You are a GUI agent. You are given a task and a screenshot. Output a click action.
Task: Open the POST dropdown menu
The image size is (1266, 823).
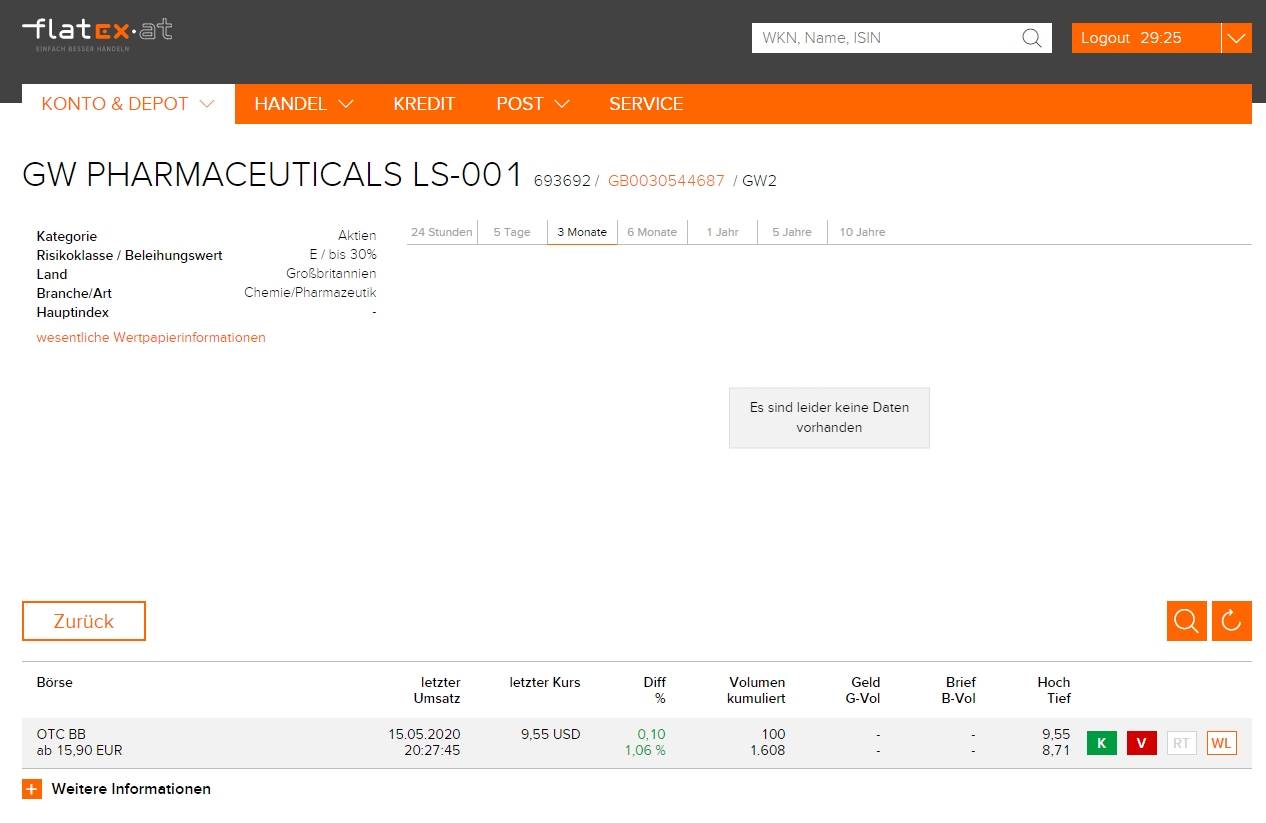[533, 104]
